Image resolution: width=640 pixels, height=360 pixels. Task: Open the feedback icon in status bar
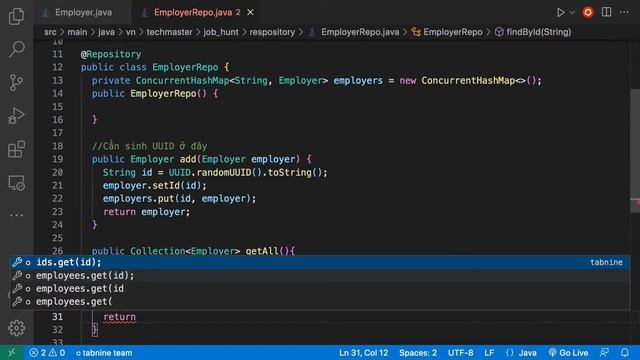tap(604, 353)
